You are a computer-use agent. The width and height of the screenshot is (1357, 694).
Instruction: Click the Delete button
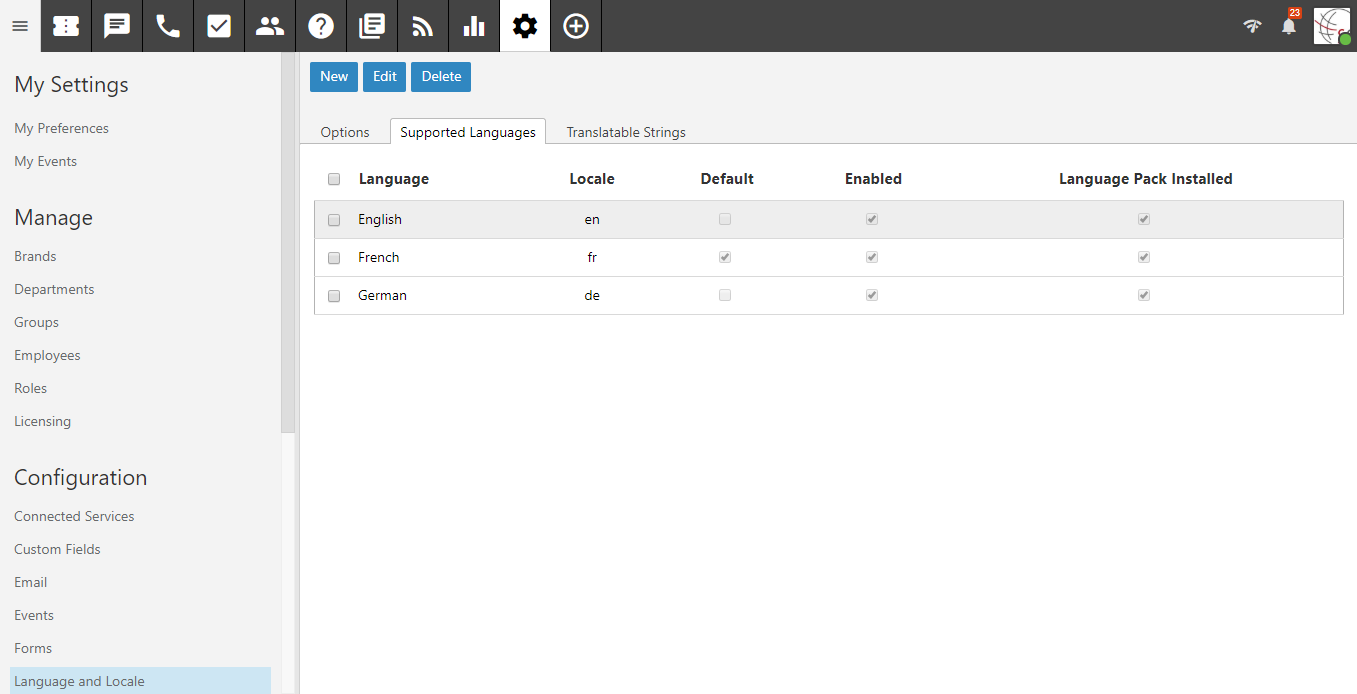pos(441,77)
